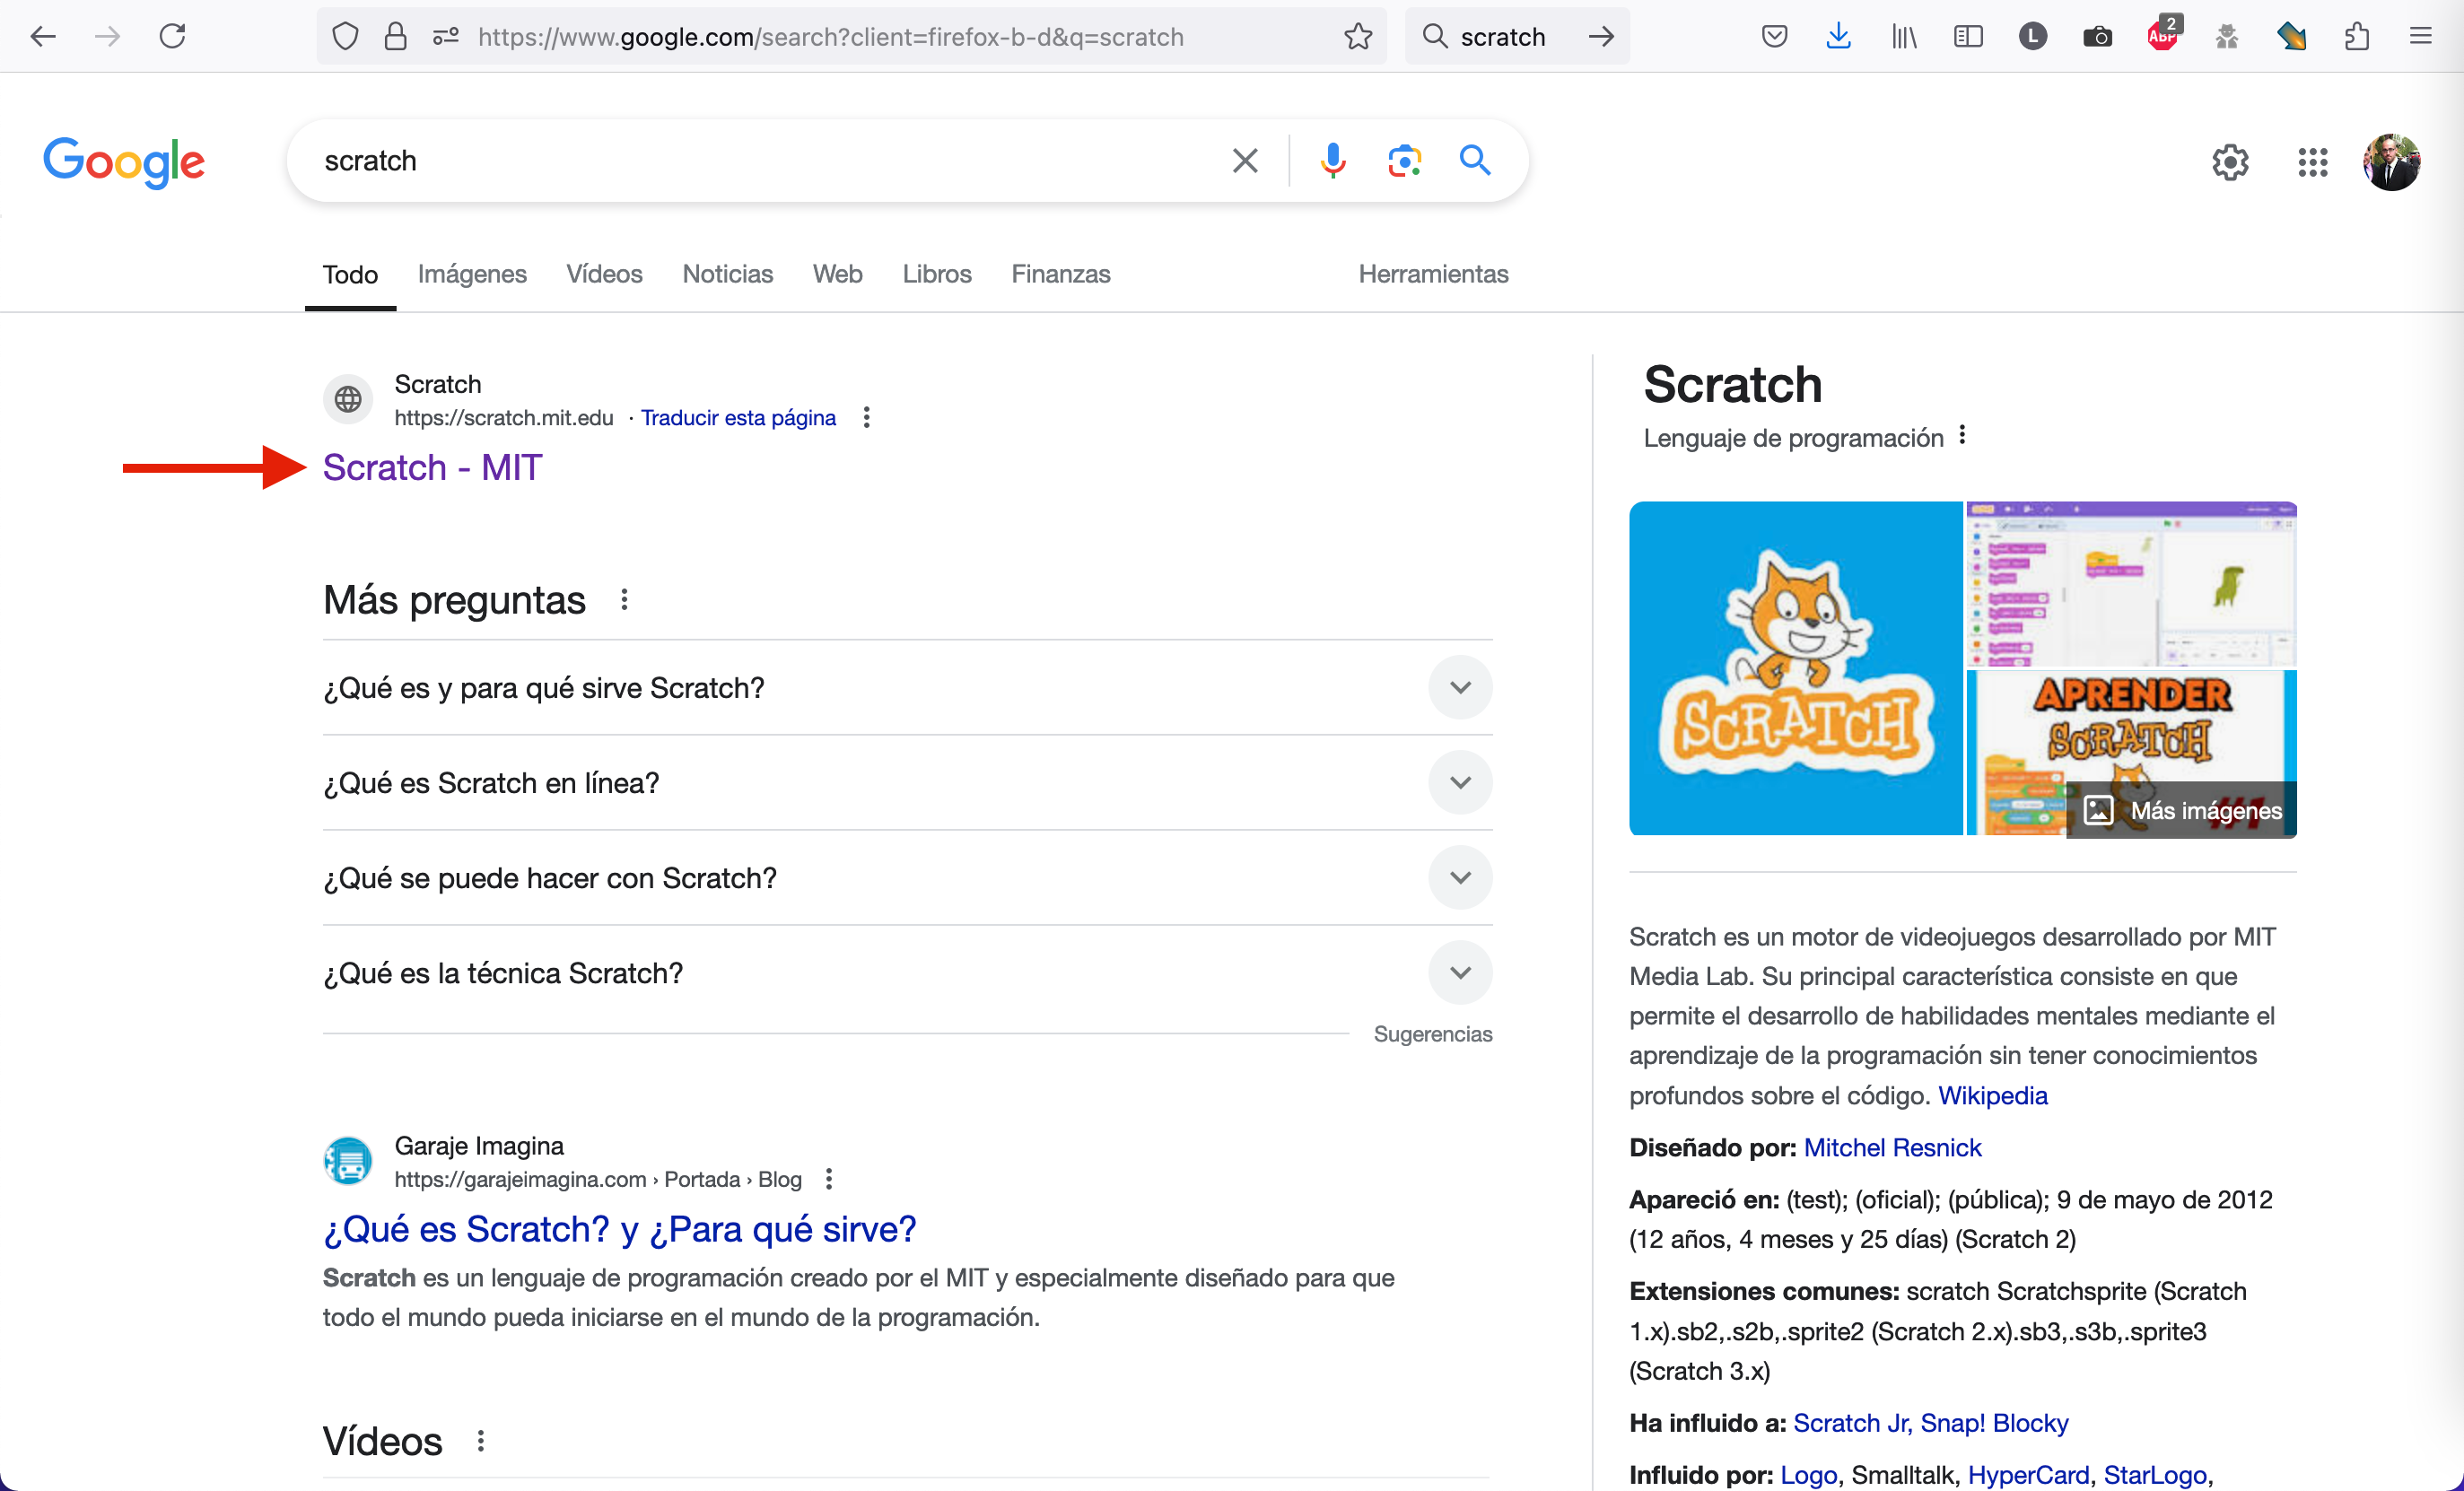Screen dimensions: 2464x1491
Task: Switch to the Imágenes tab
Action: click(x=472, y=274)
